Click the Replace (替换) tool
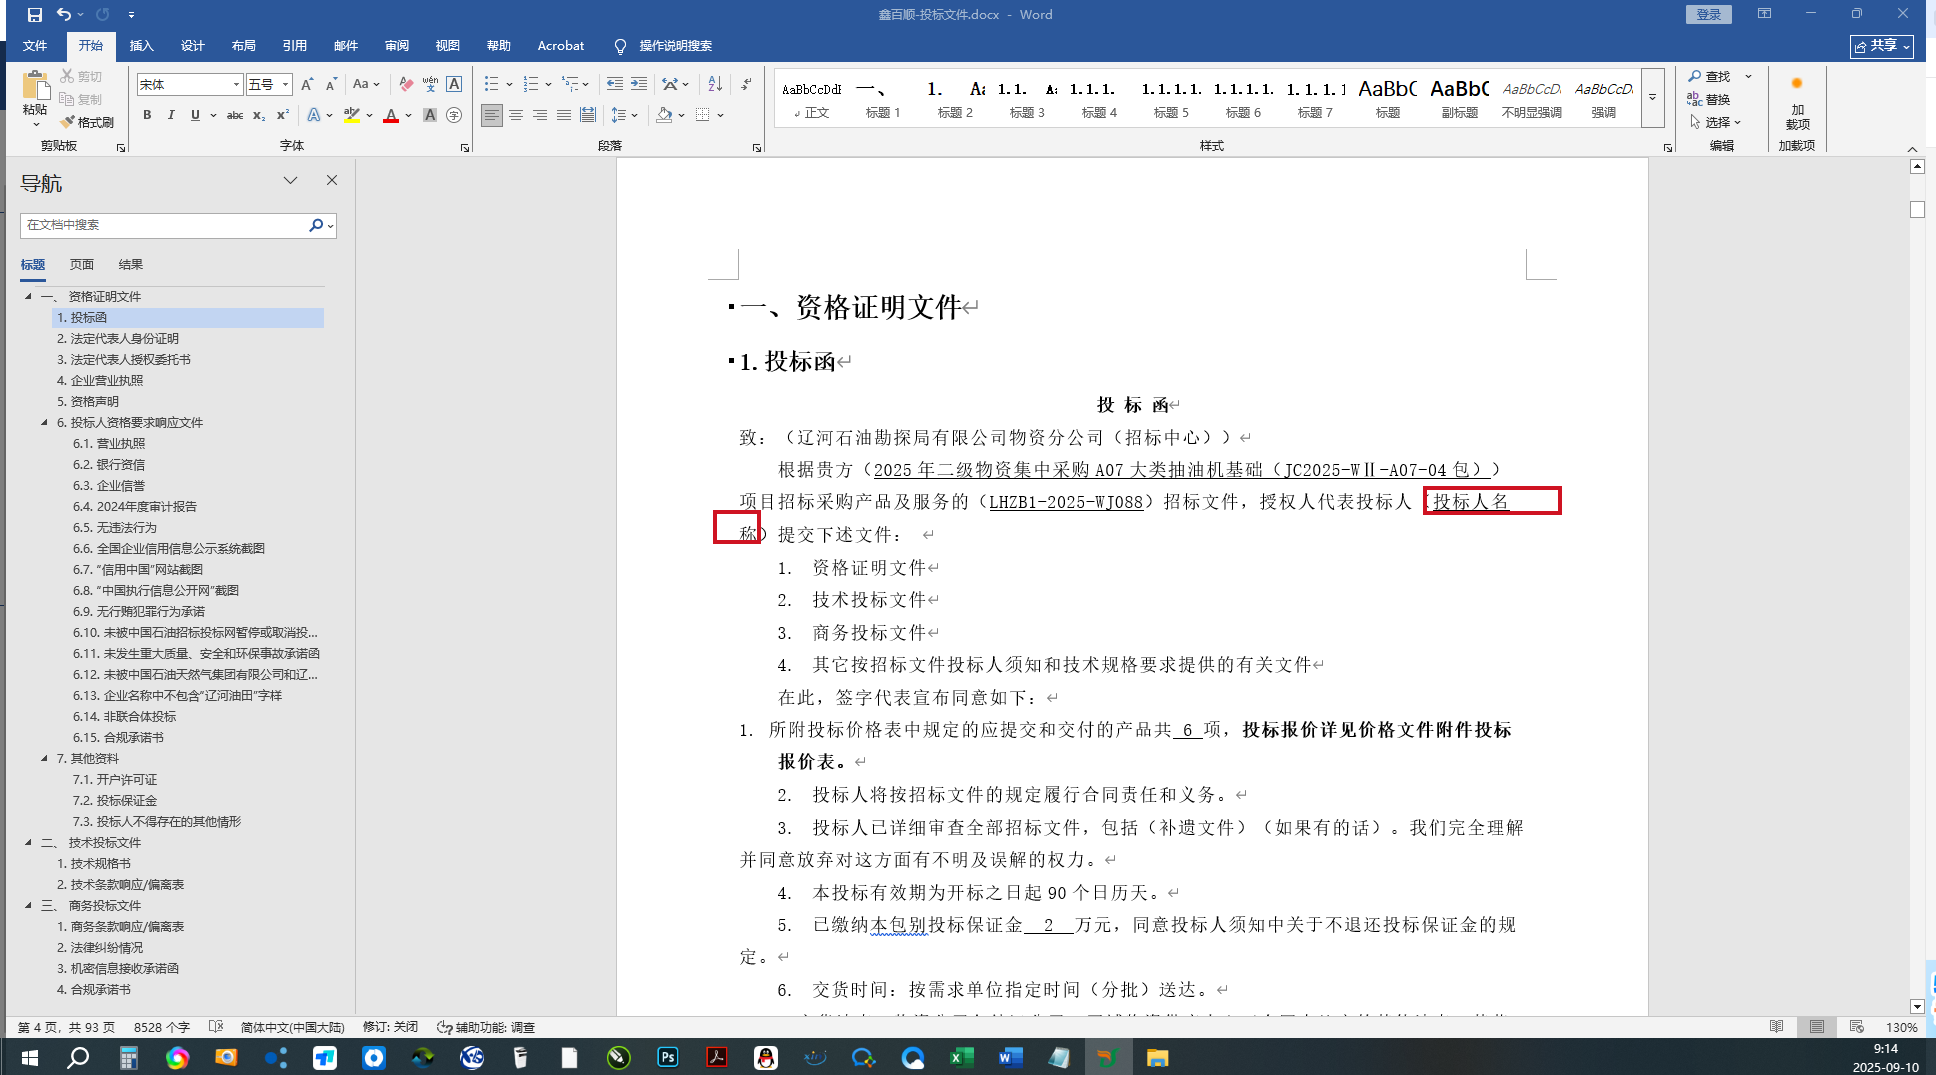Screen dimensions: 1936x1075 click(1709, 99)
